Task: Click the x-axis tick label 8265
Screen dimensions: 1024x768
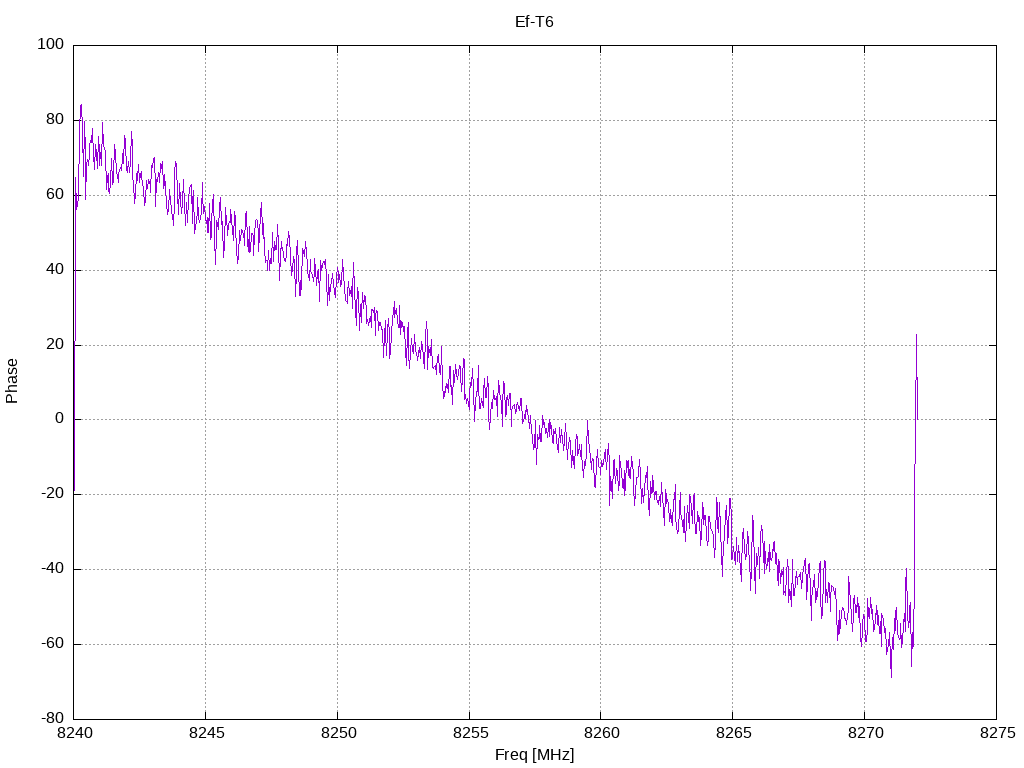Action: pos(733,733)
